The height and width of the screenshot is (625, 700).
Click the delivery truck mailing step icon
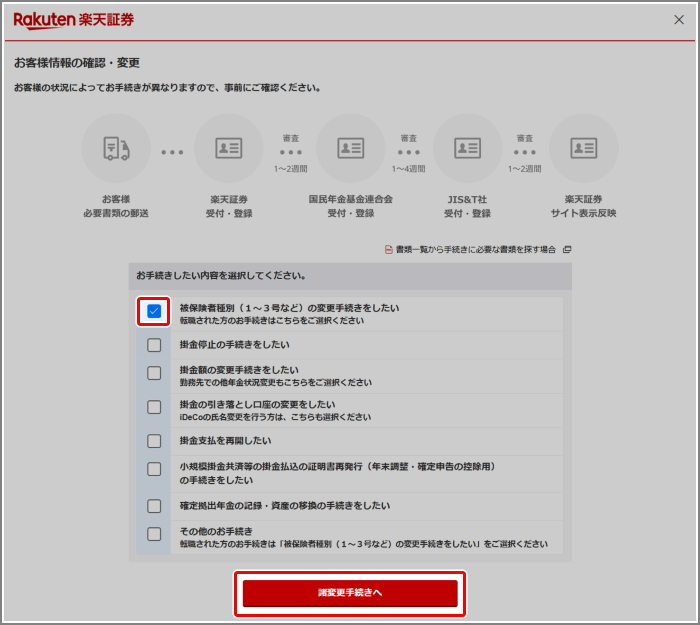click(x=116, y=148)
